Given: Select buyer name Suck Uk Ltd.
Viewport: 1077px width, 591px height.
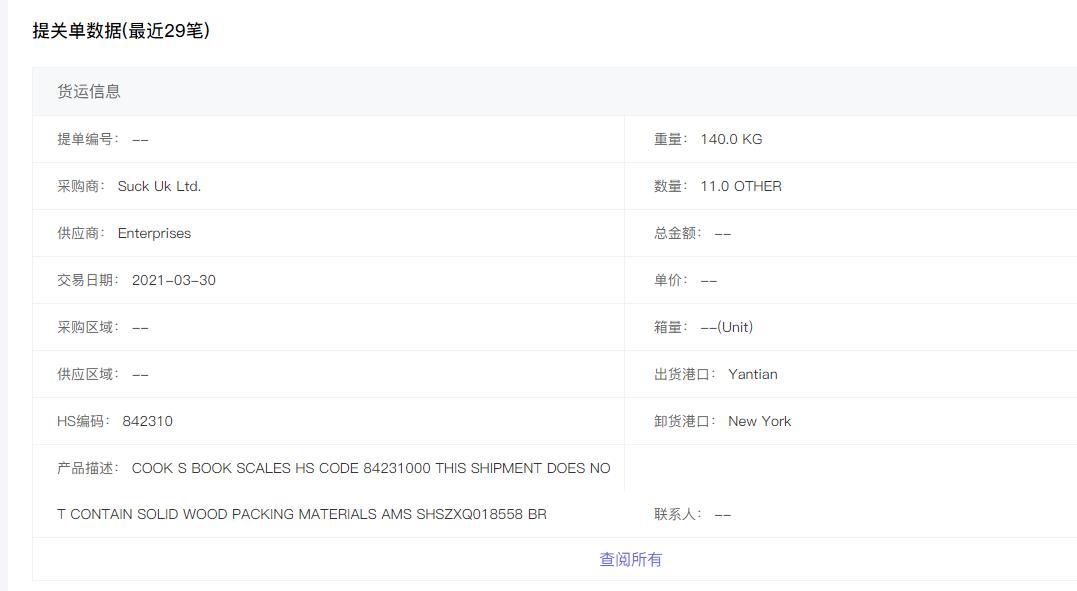Looking at the screenshot, I should [x=159, y=186].
